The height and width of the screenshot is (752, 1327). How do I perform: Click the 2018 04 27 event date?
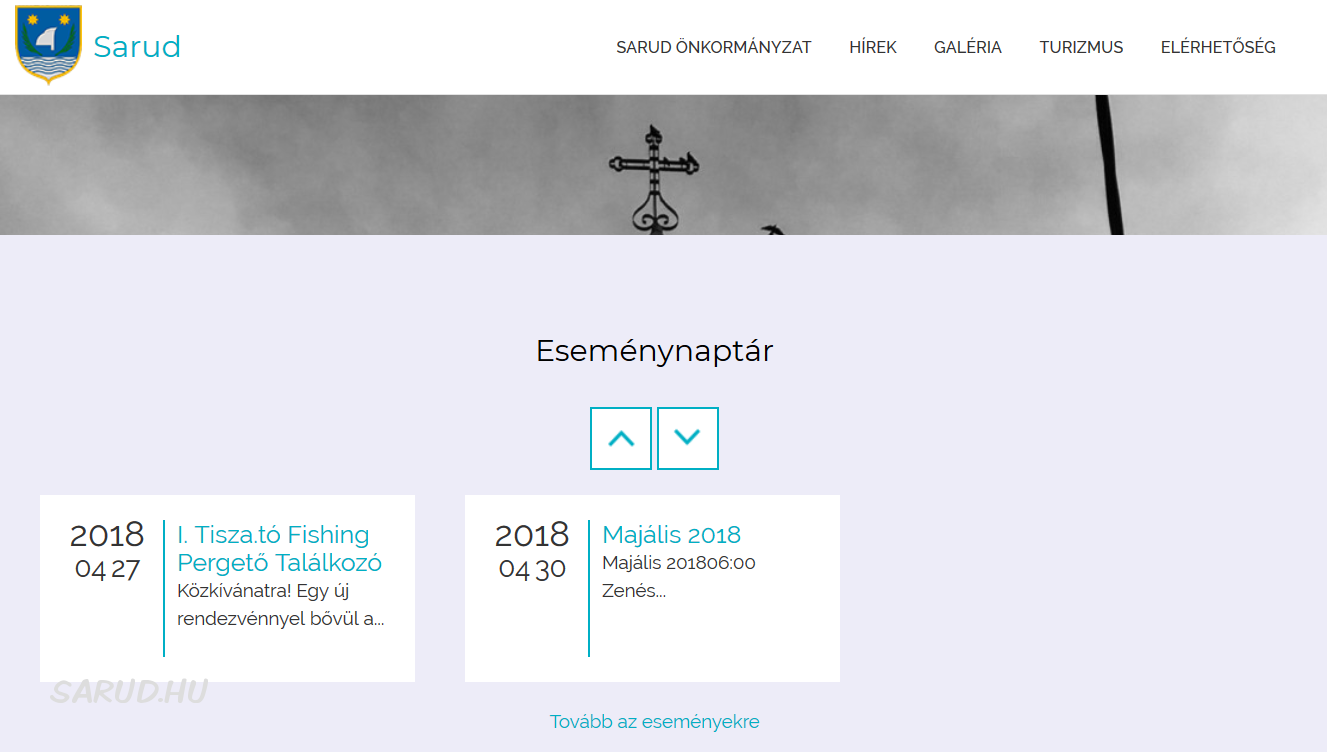107,551
